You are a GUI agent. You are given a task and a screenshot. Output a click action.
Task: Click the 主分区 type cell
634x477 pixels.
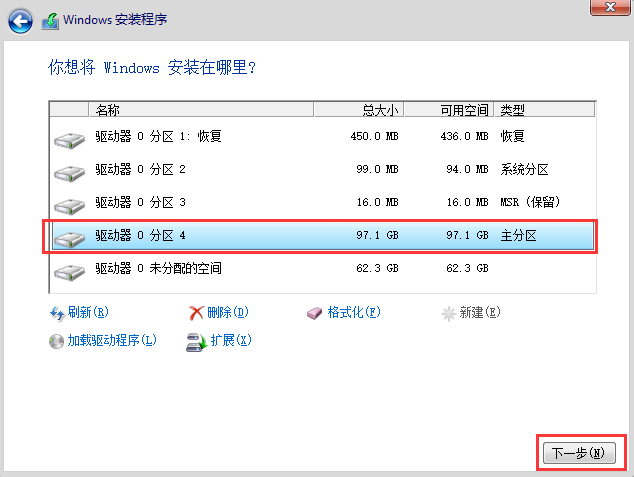(518, 235)
